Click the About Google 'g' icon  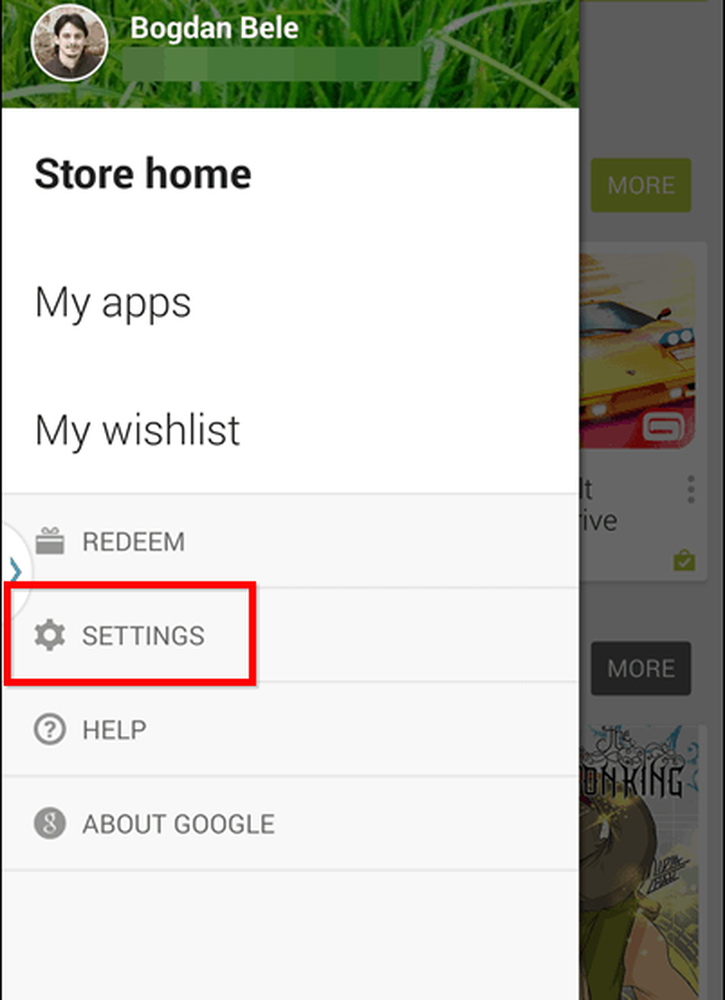(x=50, y=823)
